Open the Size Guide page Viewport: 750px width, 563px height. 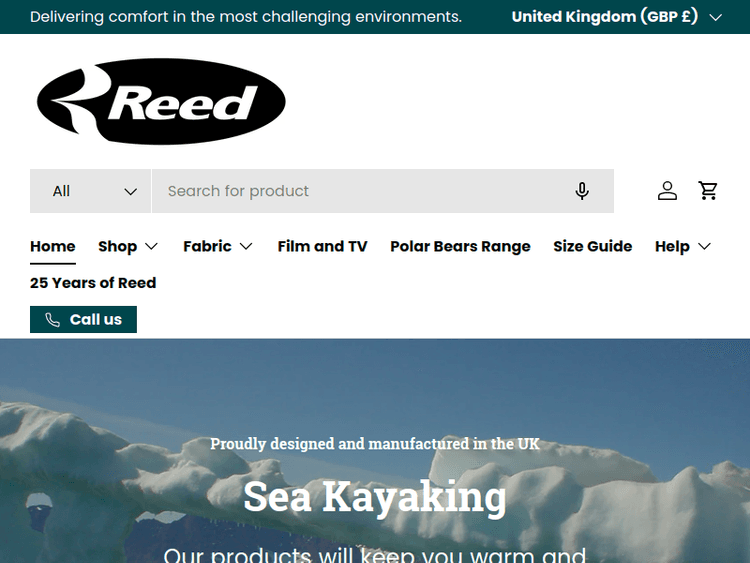coord(593,246)
